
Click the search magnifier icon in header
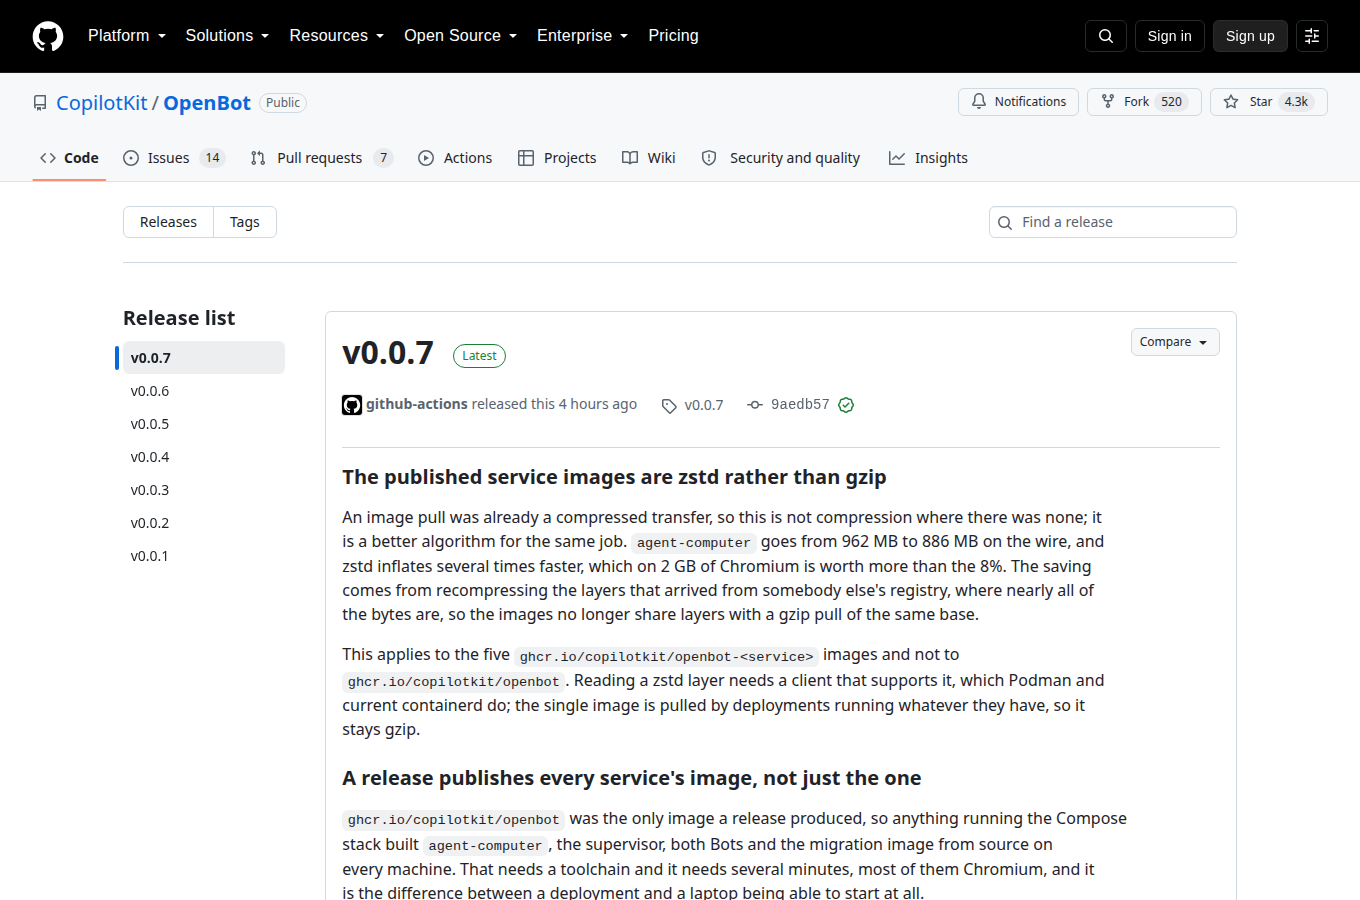click(1106, 36)
